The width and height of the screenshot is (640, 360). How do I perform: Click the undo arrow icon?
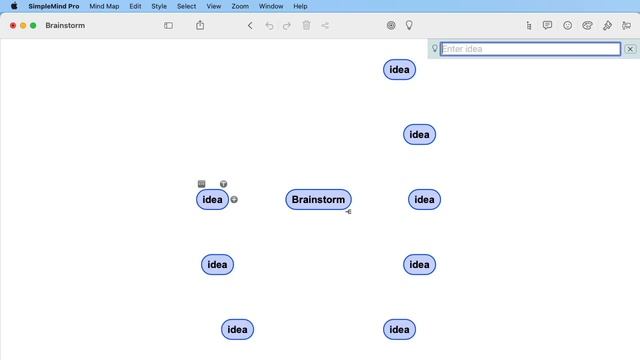coord(269,26)
